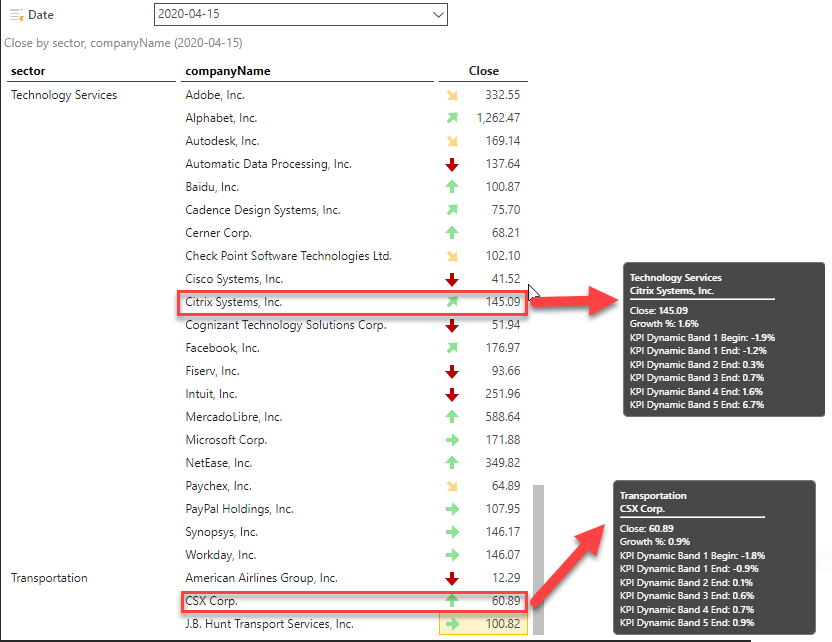Click the trend arrow for Paychex, Inc.

click(x=452, y=486)
